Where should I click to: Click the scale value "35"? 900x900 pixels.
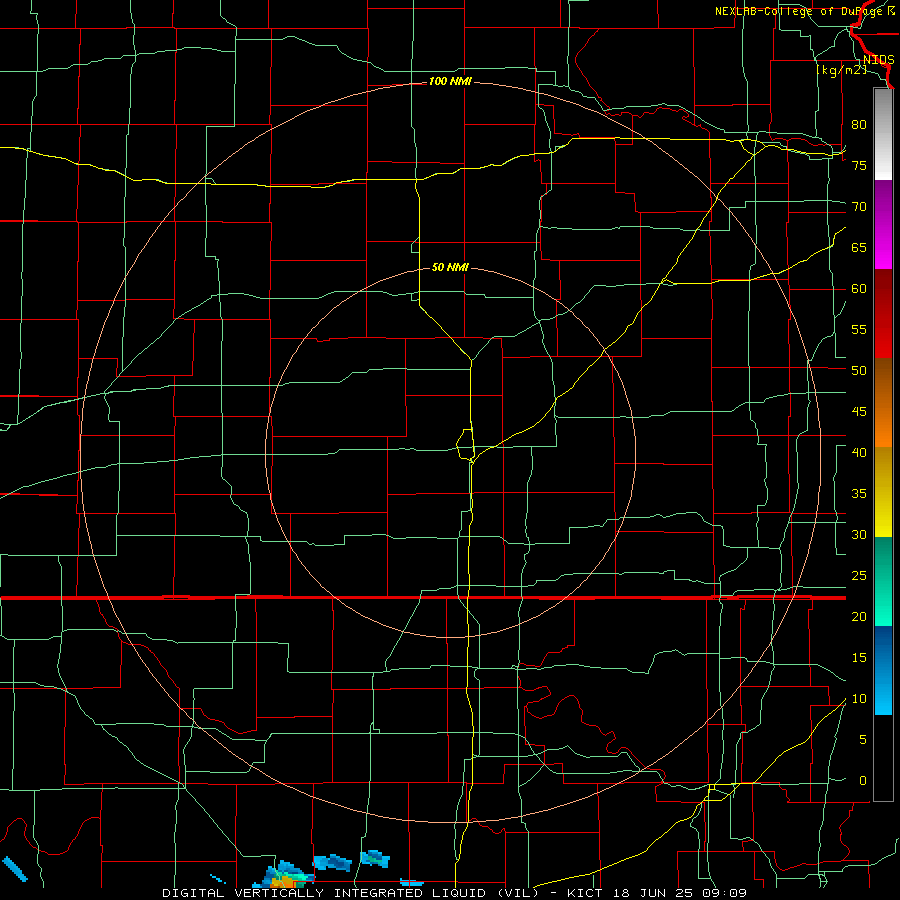859,494
